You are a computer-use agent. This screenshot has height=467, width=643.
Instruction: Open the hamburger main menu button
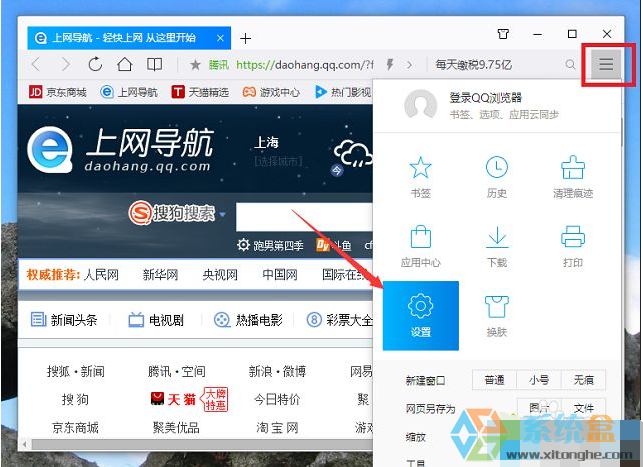coord(606,64)
